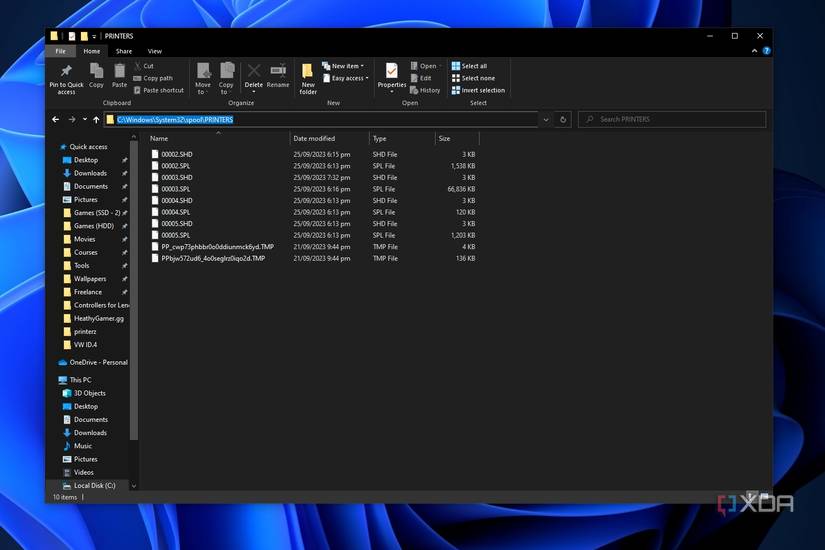Image resolution: width=825 pixels, height=550 pixels.
Task: Open the address bar history dropdown
Action: 546,119
